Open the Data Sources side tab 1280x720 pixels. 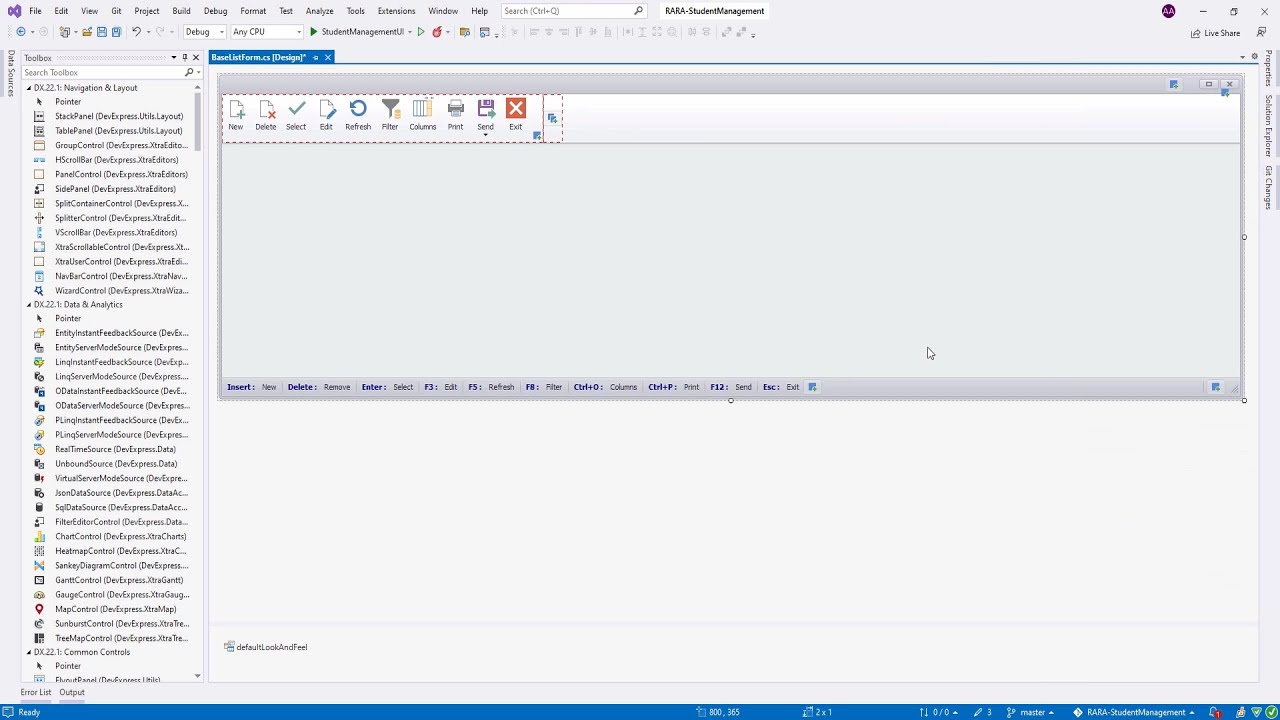[x=11, y=73]
